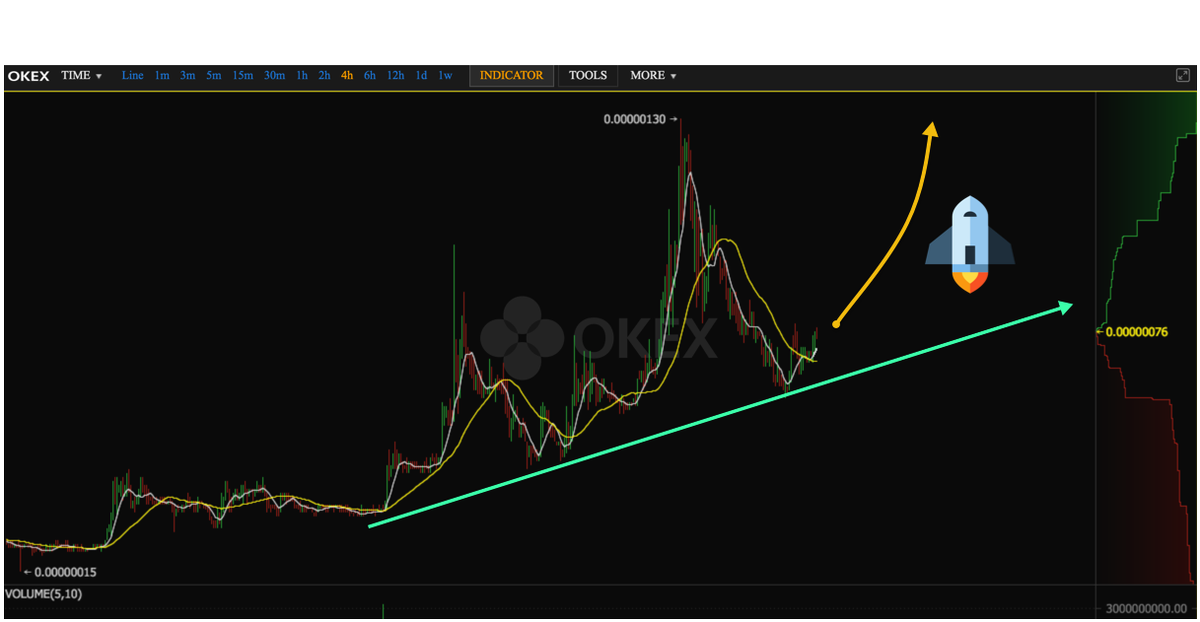
Task: Click the fullscreen expand icon
Action: click(x=1183, y=74)
